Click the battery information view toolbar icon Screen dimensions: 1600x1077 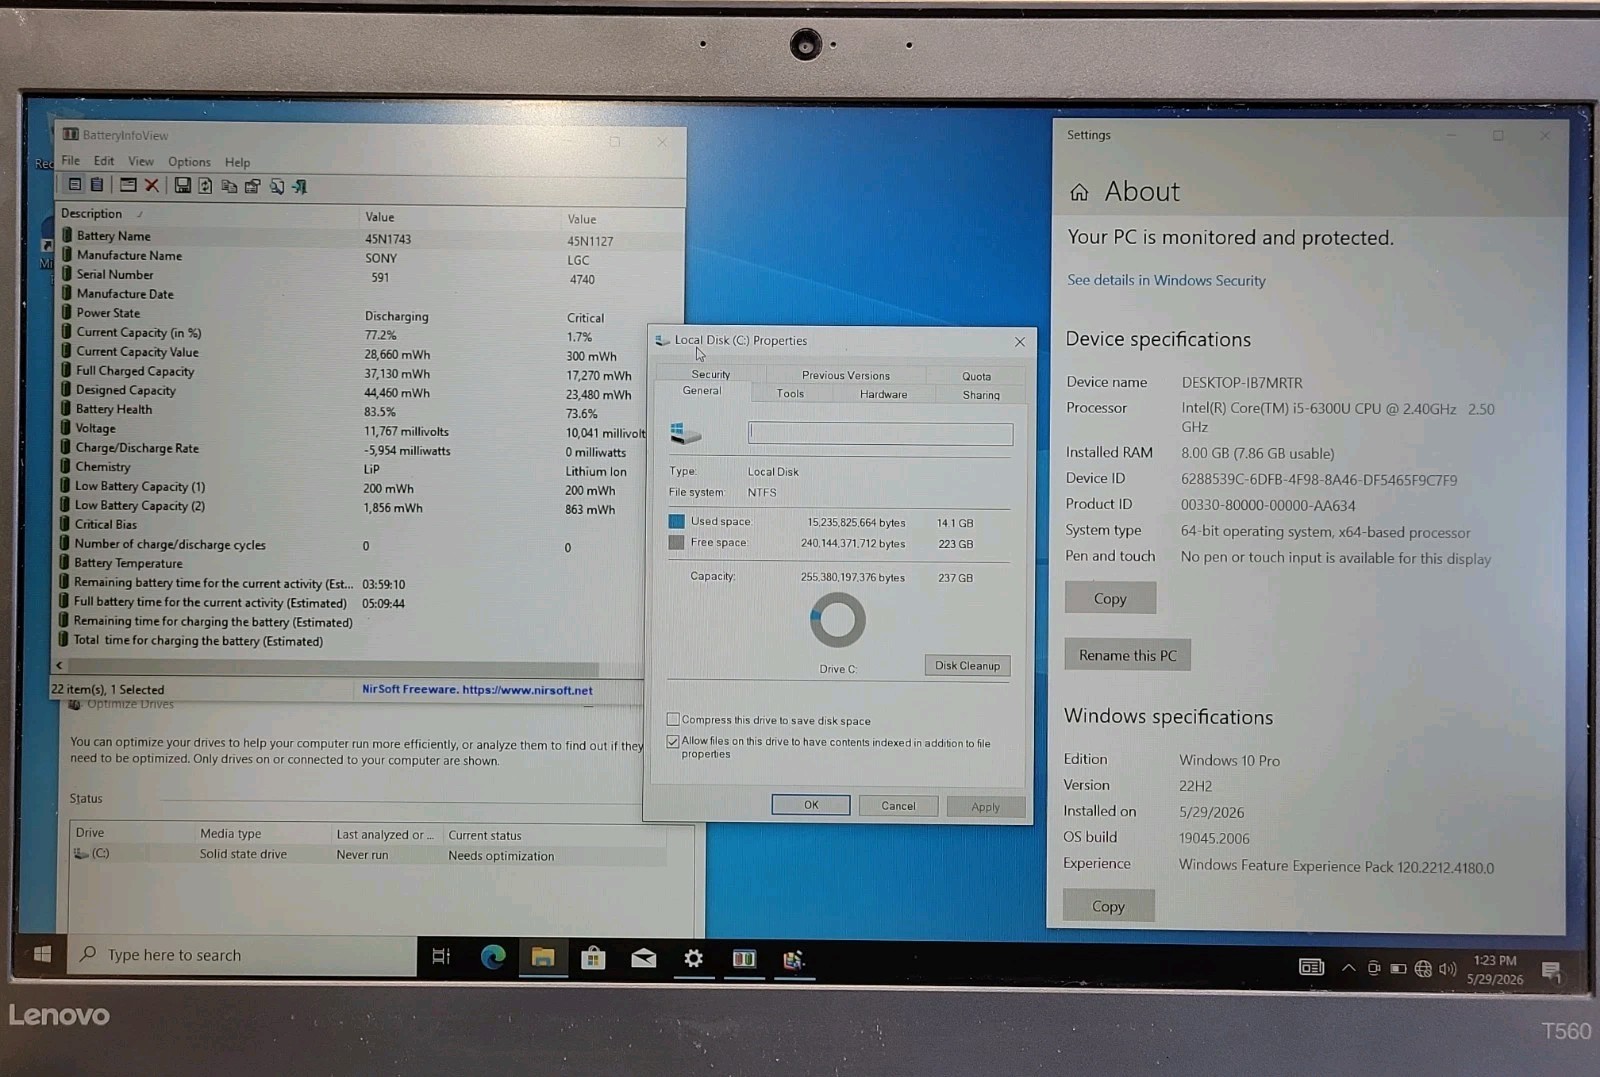pos(75,185)
